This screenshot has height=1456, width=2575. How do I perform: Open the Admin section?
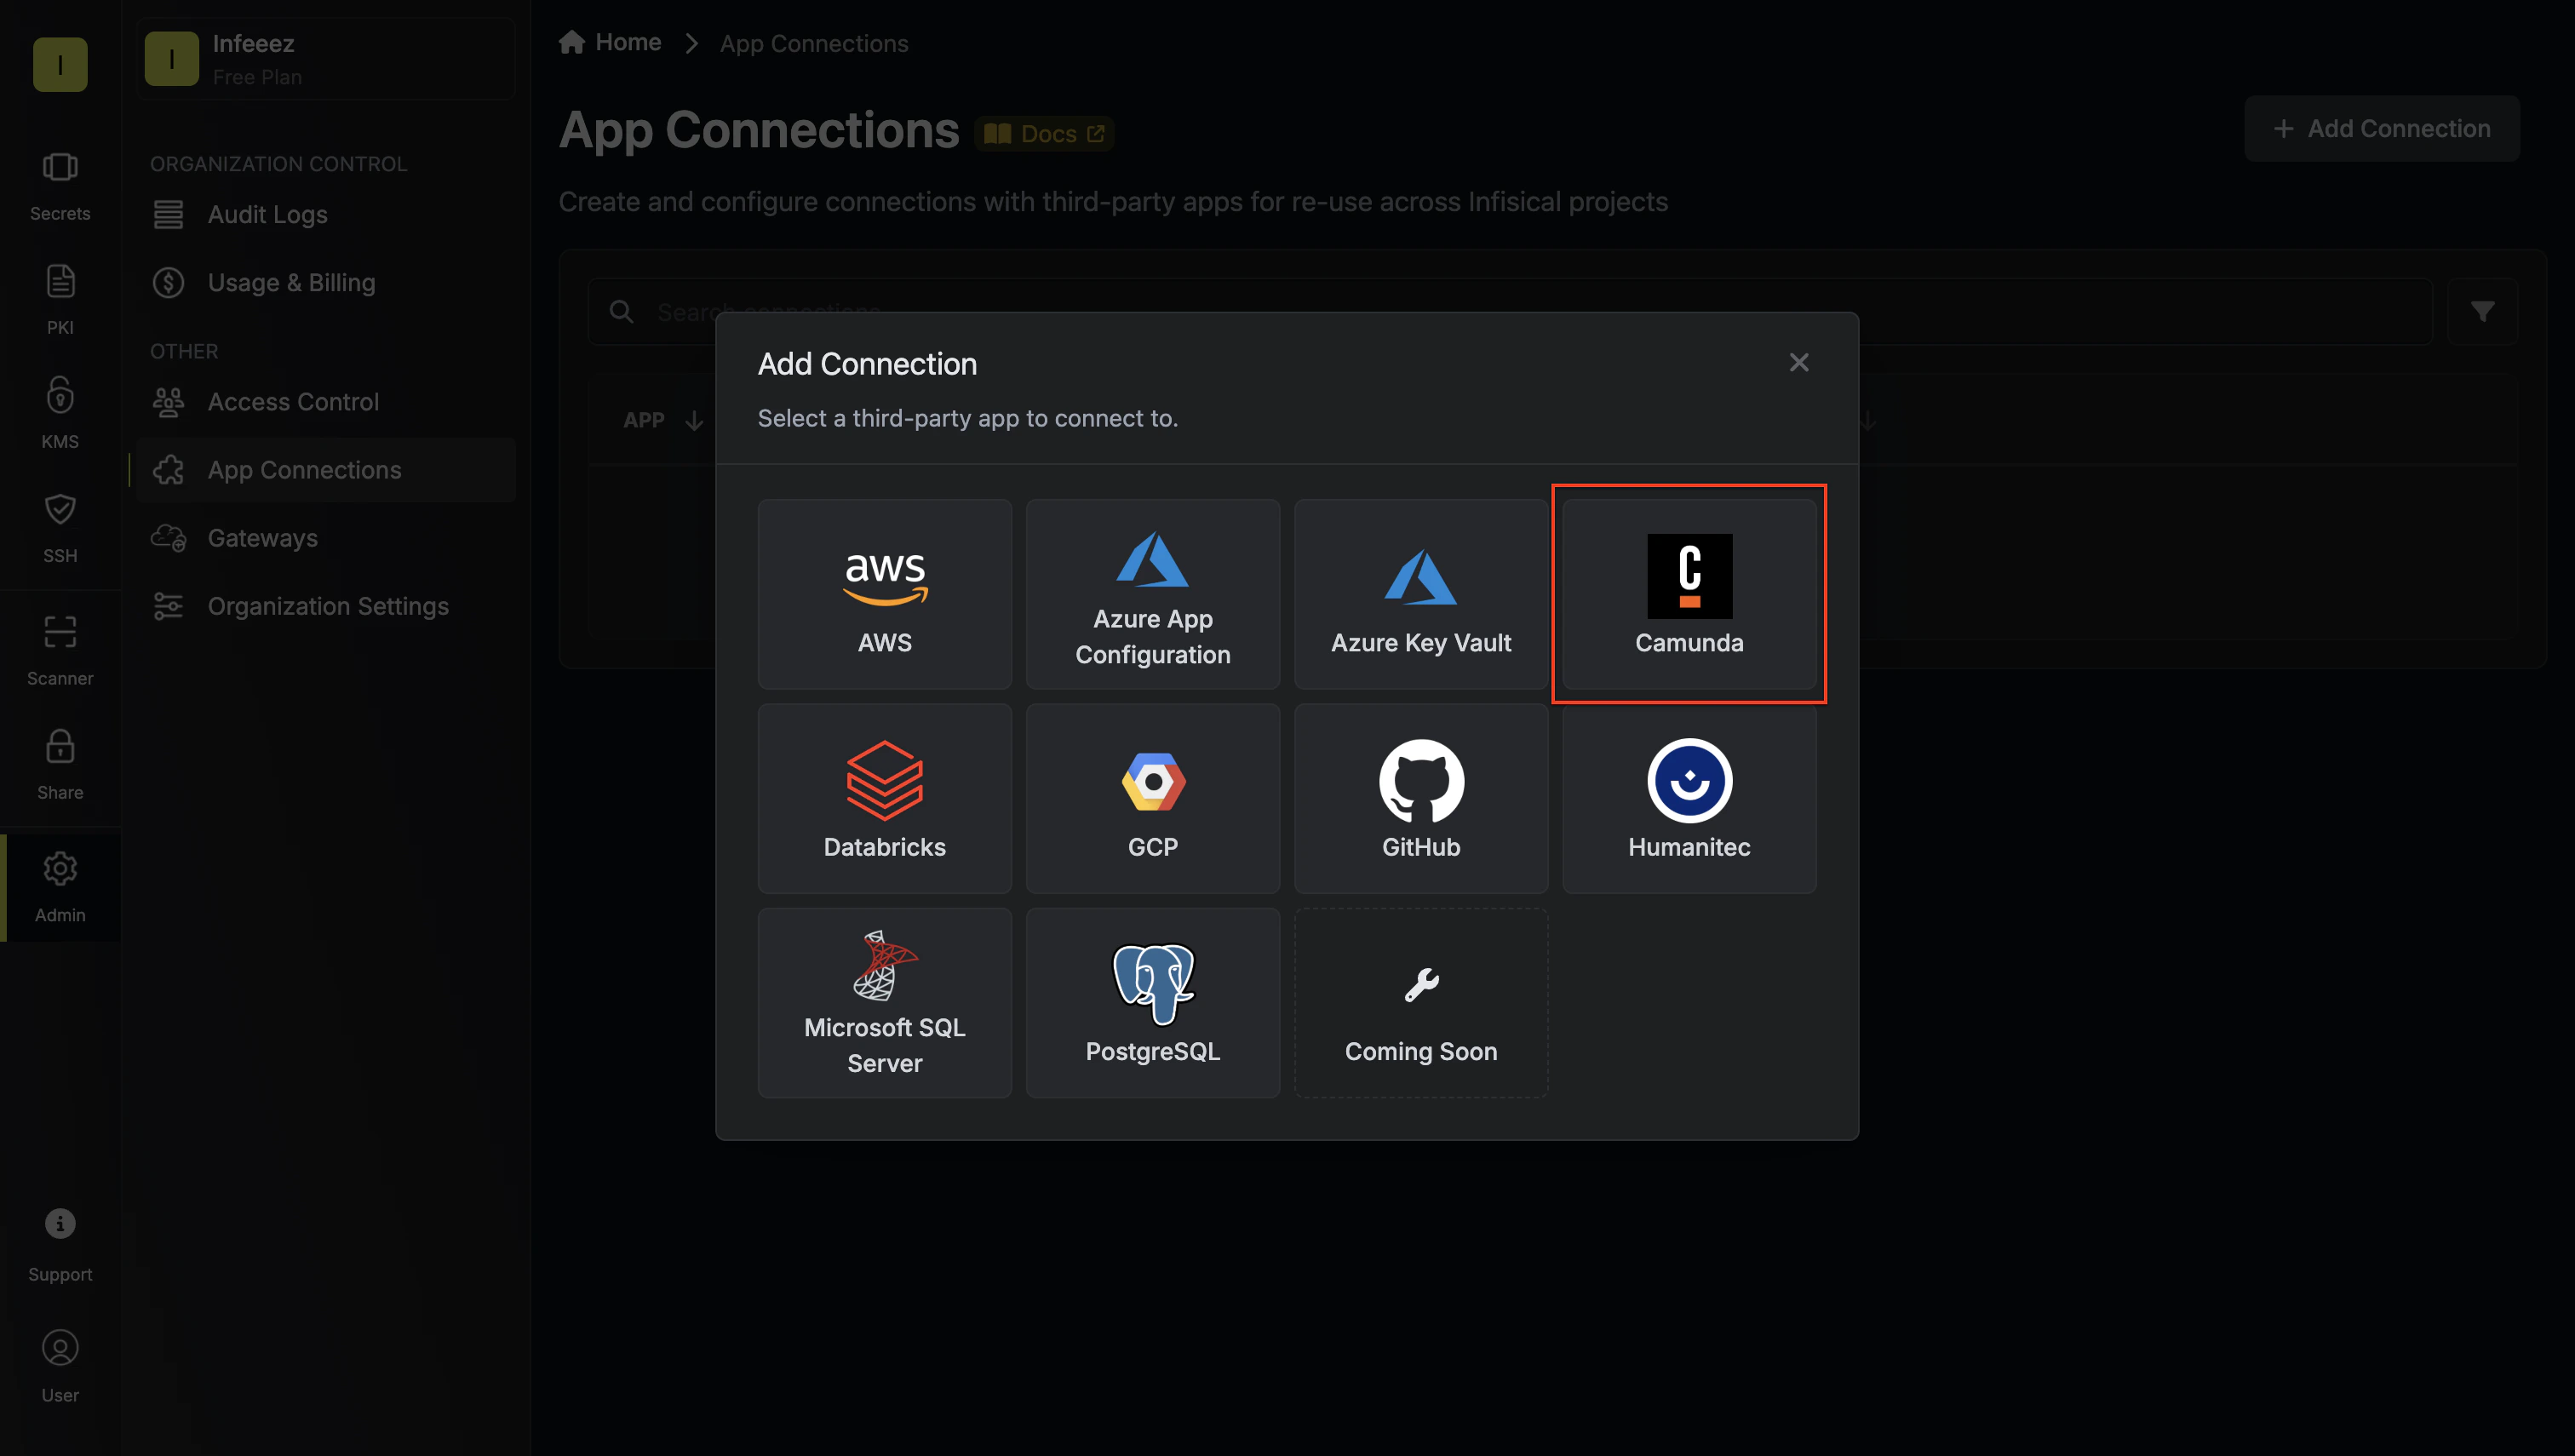[60, 888]
